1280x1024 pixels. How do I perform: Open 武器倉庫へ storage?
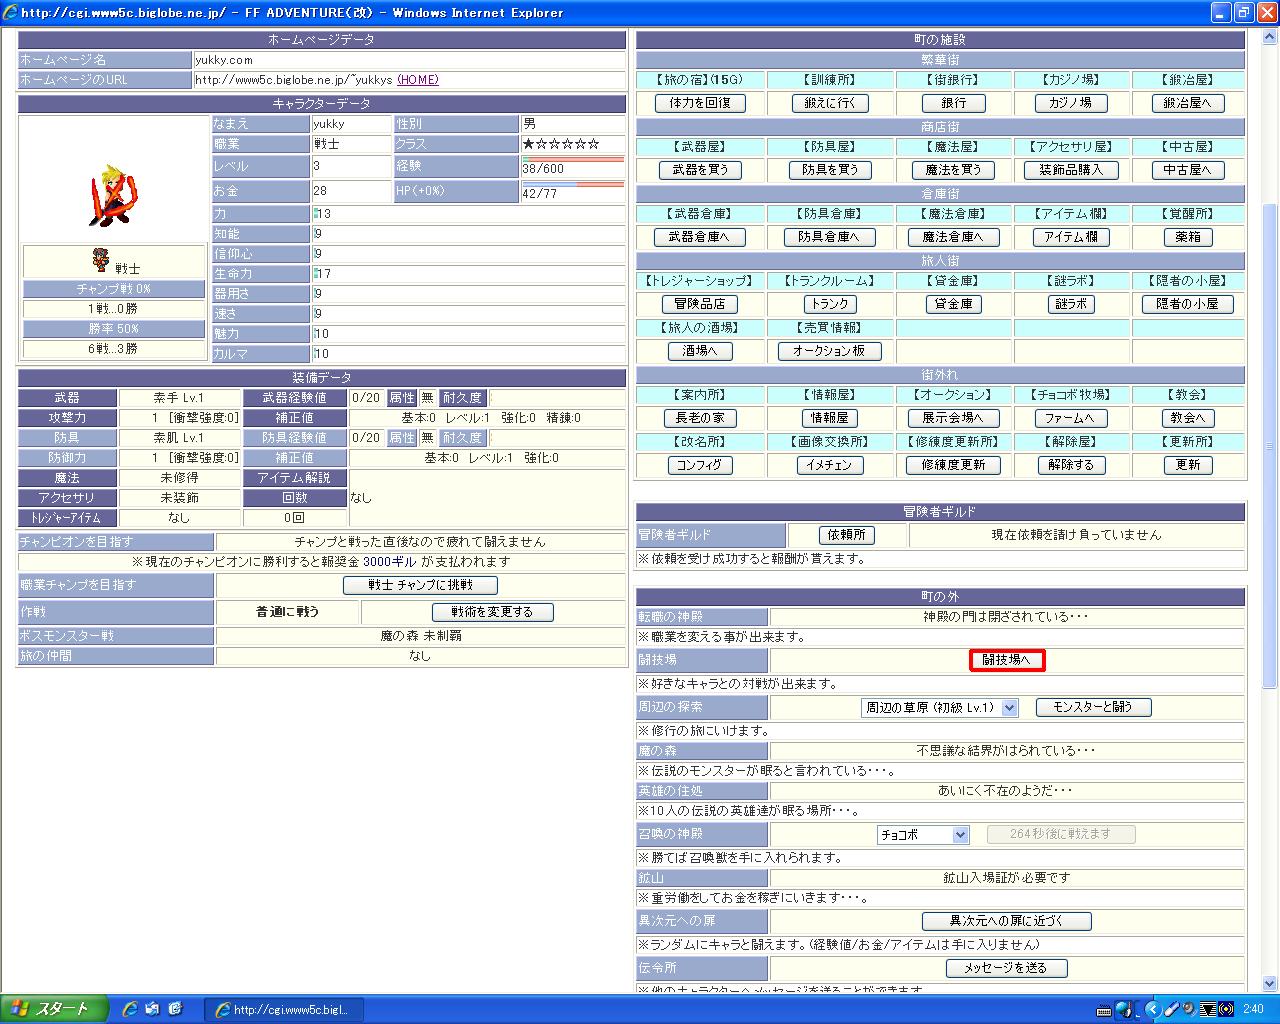click(700, 237)
